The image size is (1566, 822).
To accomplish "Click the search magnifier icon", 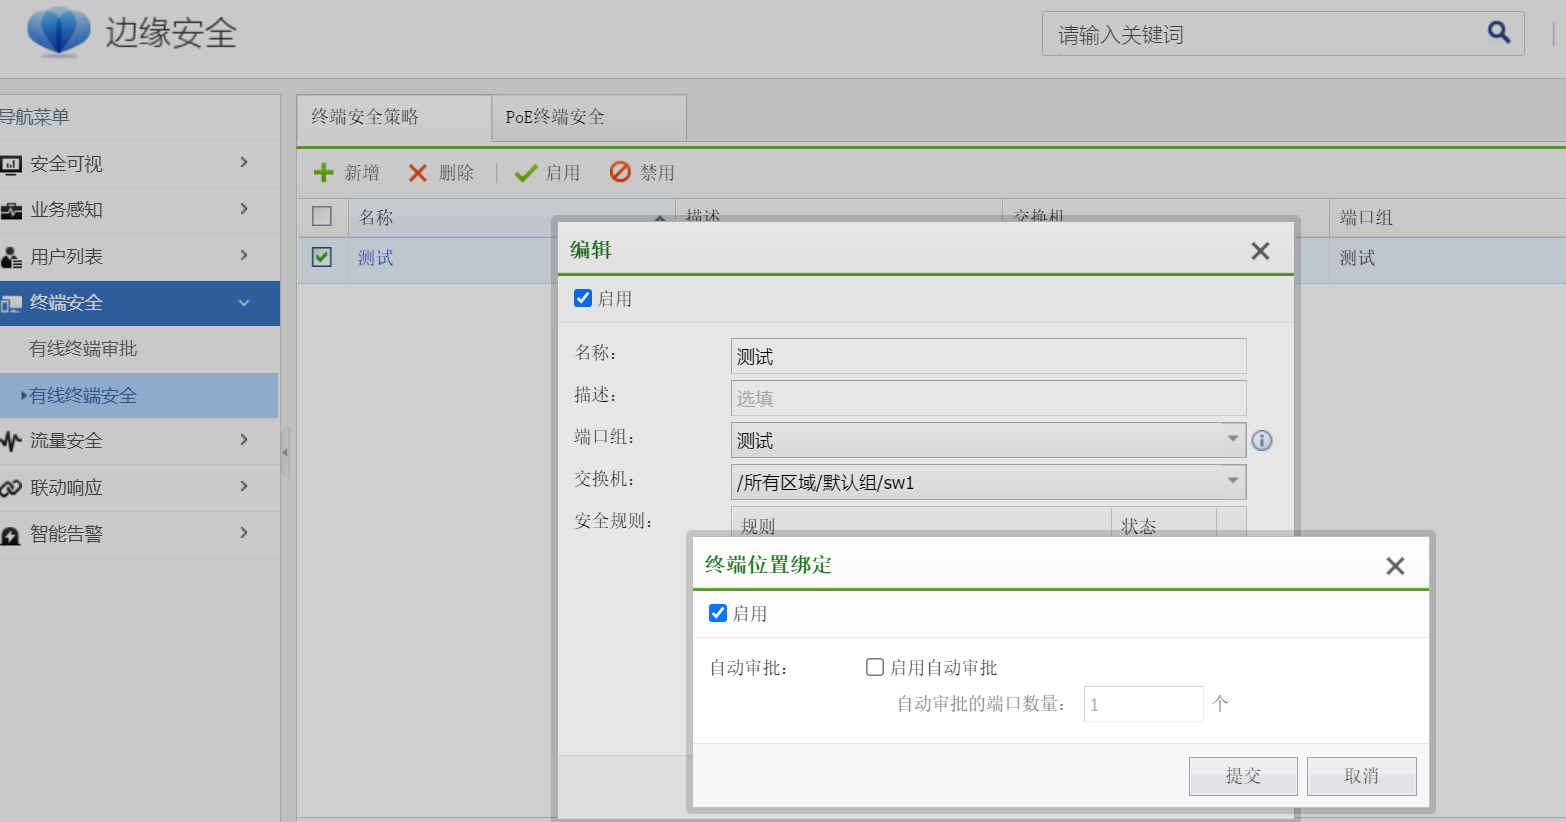I will pyautogui.click(x=1498, y=32).
